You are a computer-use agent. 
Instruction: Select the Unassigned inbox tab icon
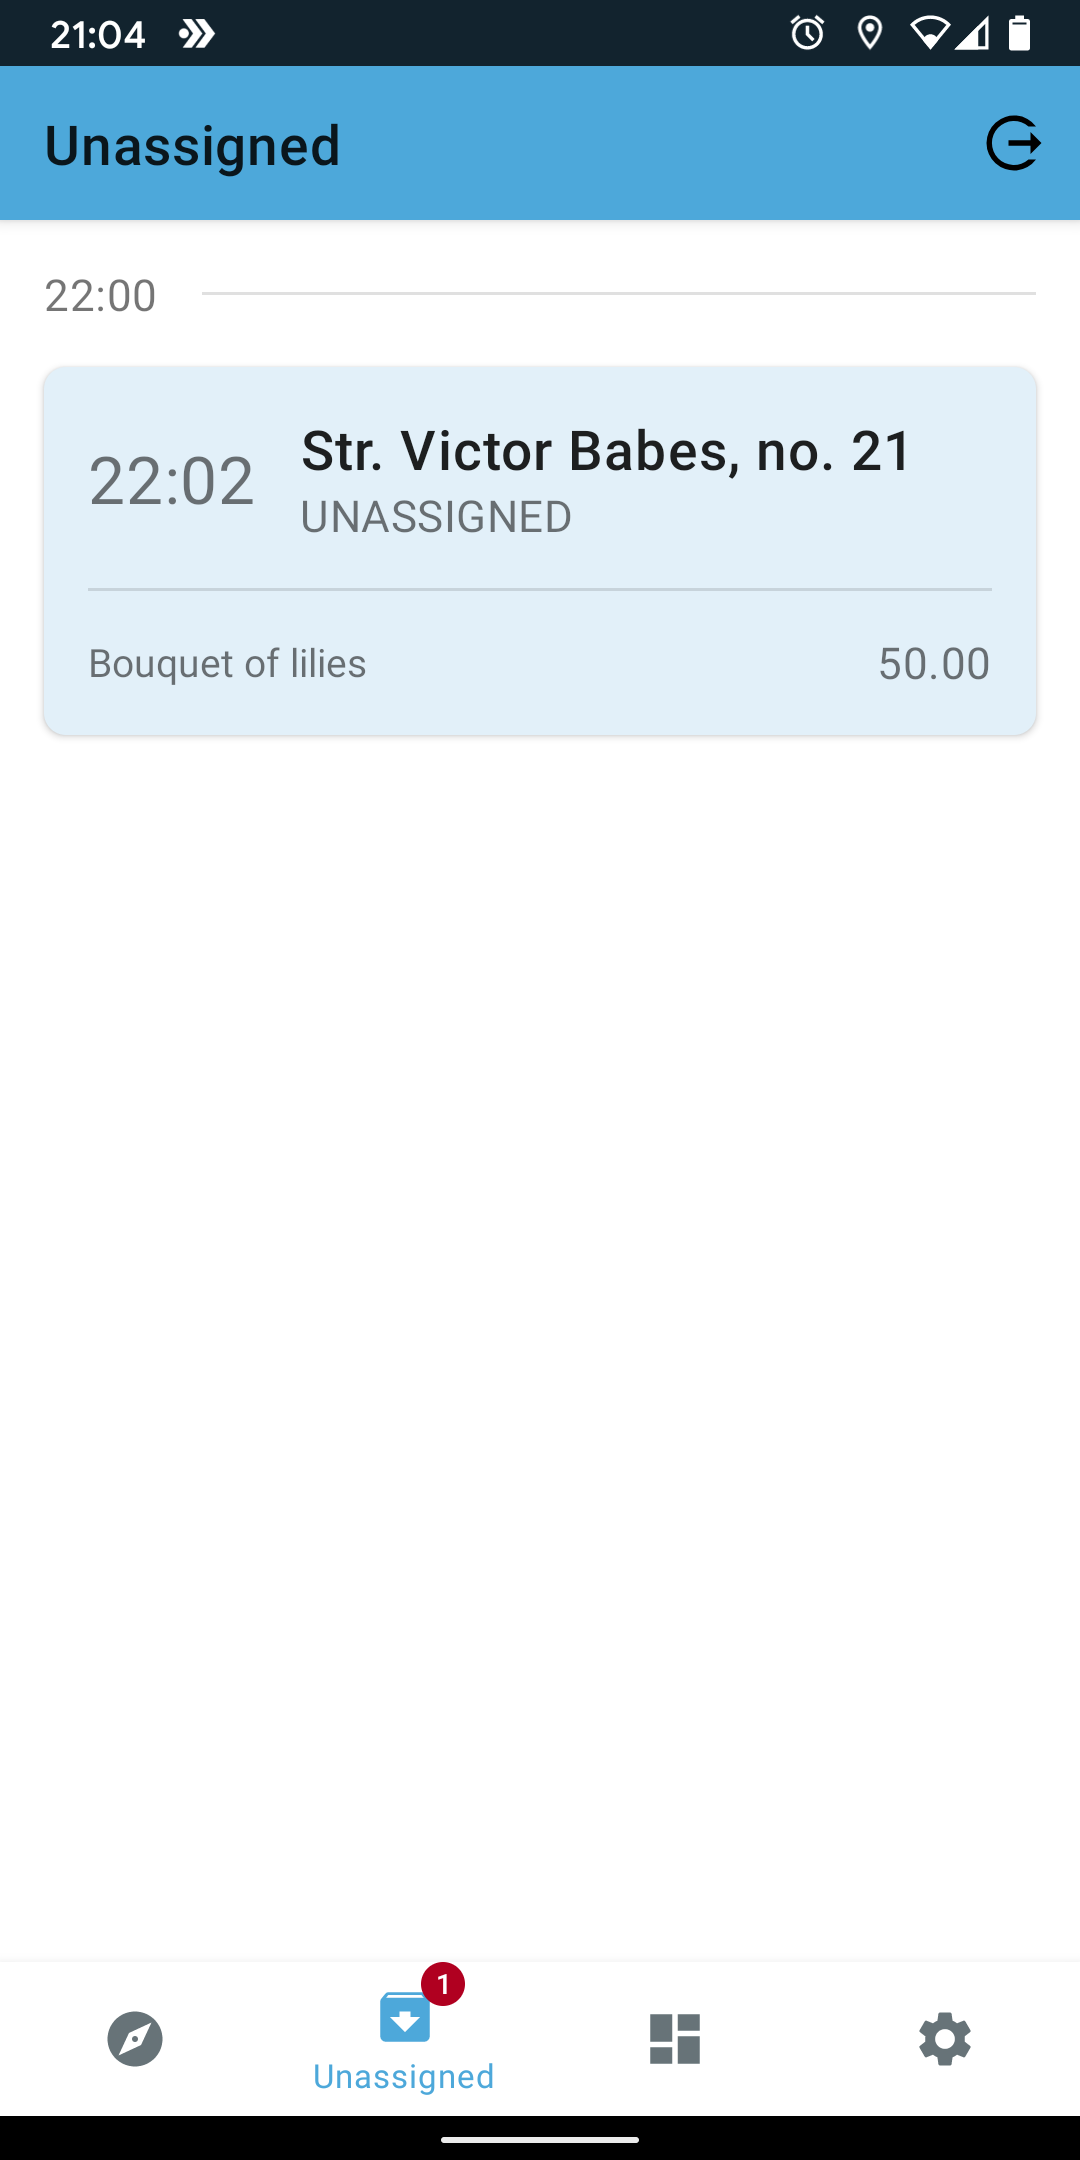click(404, 2018)
